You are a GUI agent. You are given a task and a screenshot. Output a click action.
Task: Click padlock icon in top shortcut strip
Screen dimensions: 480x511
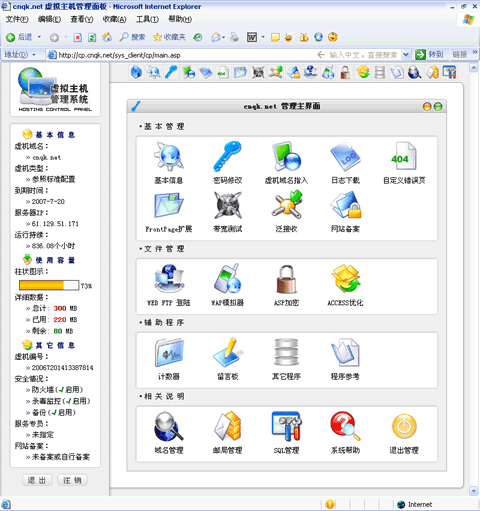pyautogui.click(x=345, y=72)
